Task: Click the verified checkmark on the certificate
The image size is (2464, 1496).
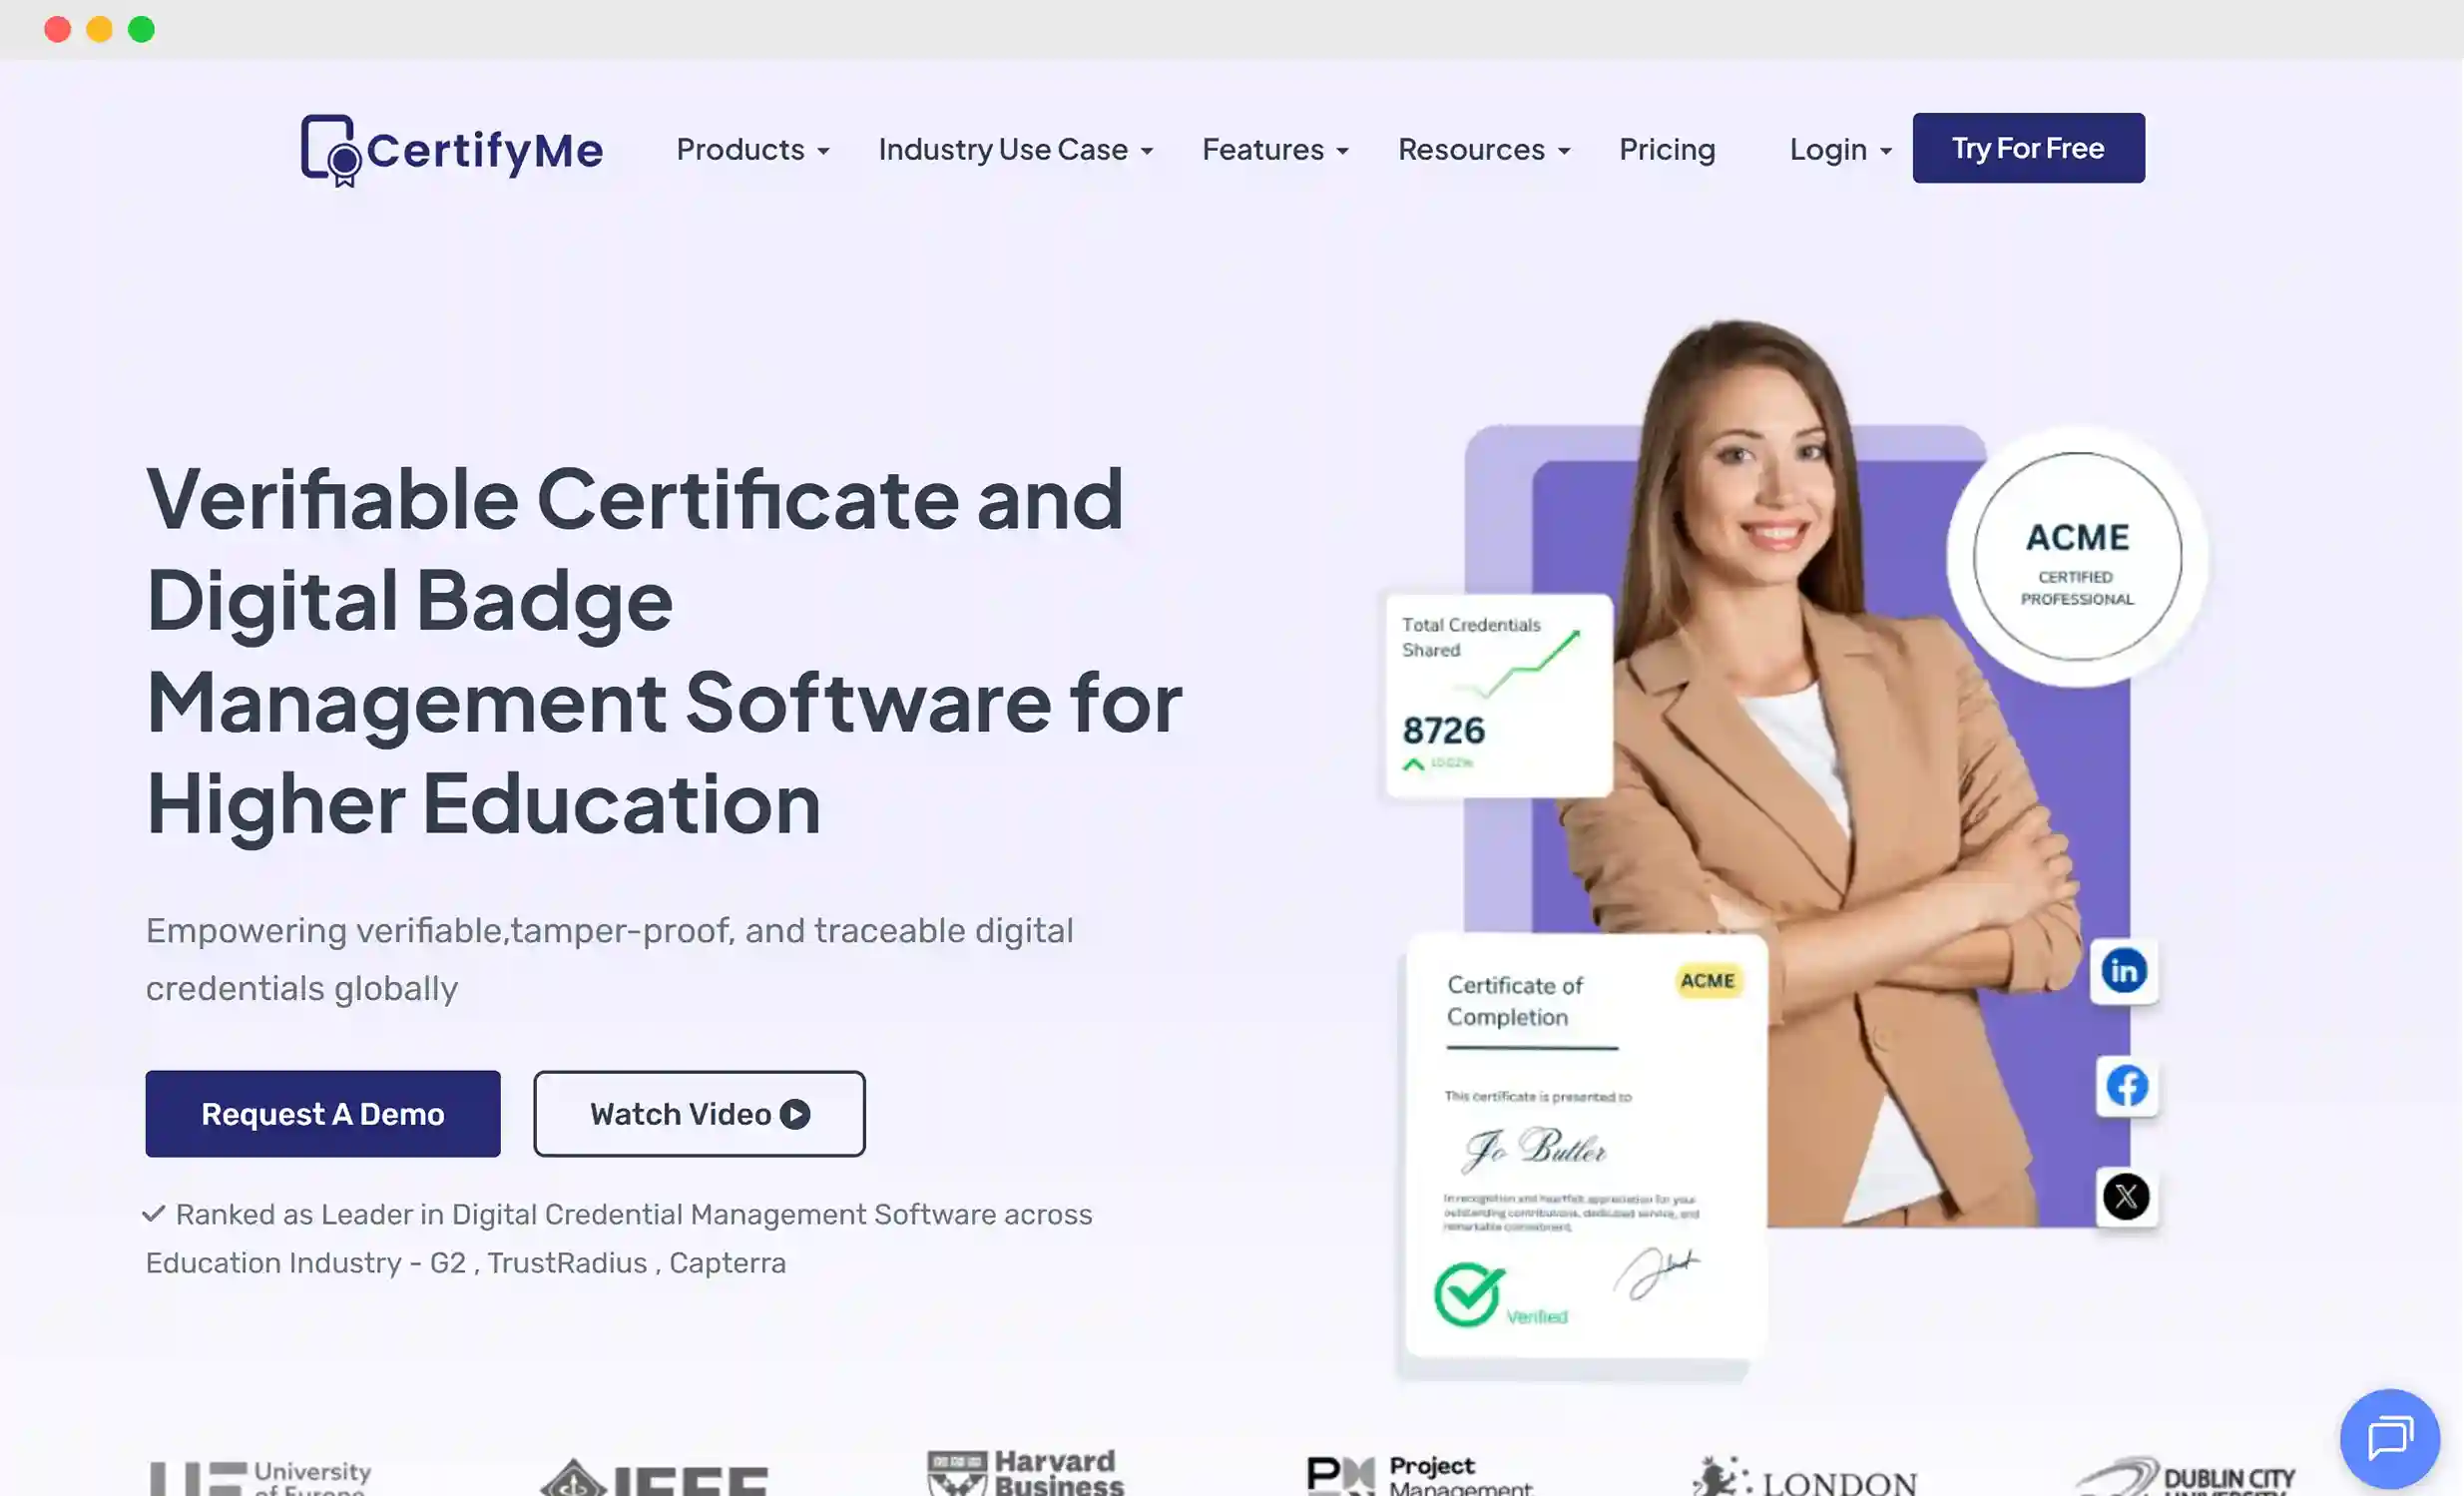Action: coord(1468,1294)
